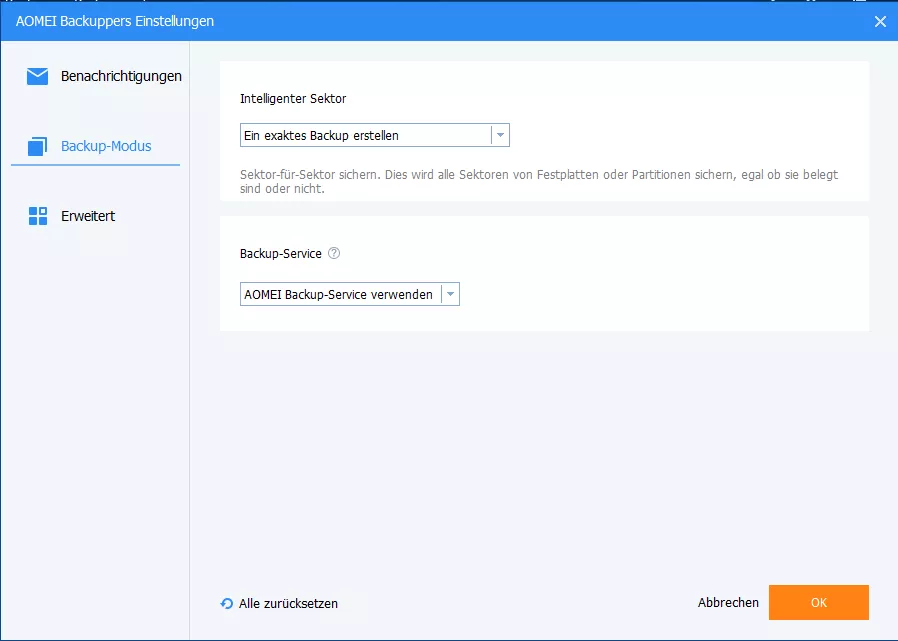Open the 'AOMEI Backup-Service verwenden' combo box
Image resolution: width=898 pixels, height=641 pixels.
click(x=349, y=294)
